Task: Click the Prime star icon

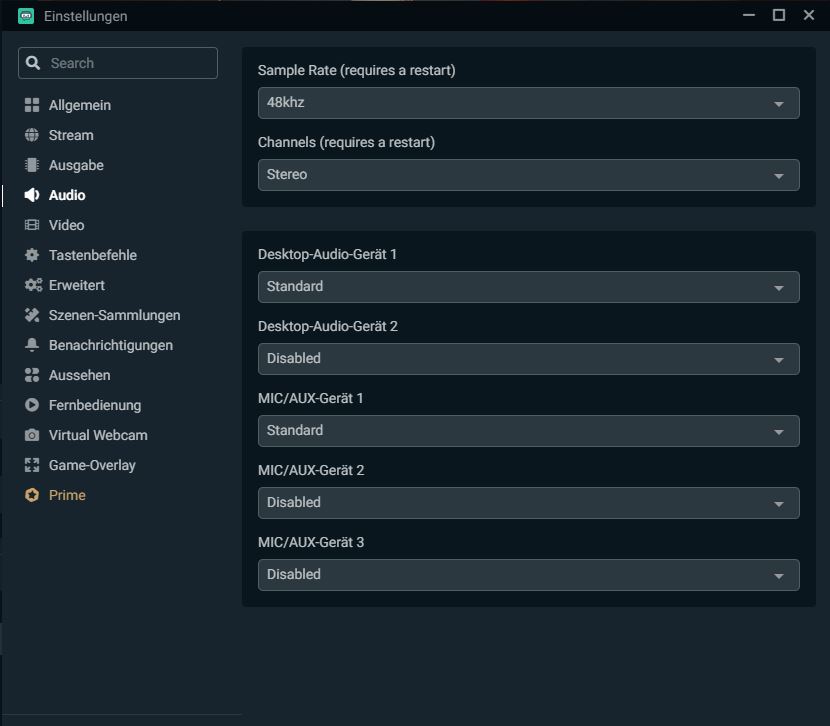Action: [x=32, y=495]
